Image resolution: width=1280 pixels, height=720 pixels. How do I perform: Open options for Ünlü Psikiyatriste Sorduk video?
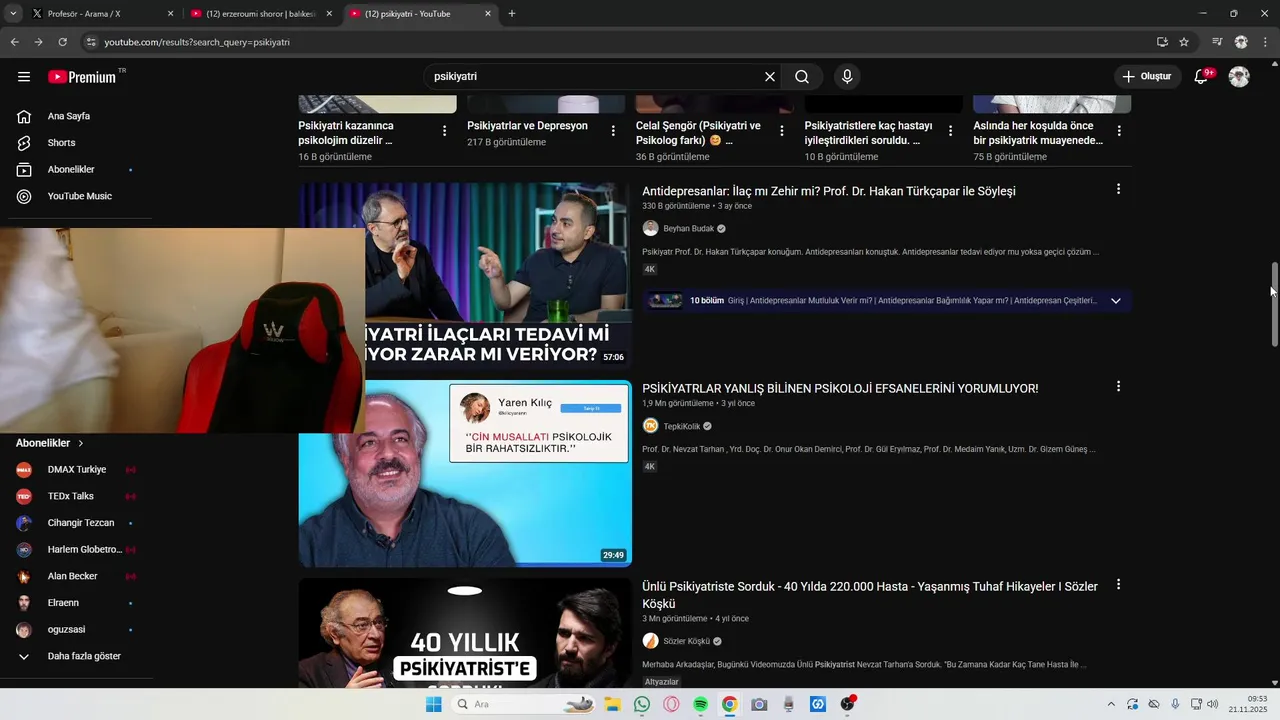tap(1118, 584)
